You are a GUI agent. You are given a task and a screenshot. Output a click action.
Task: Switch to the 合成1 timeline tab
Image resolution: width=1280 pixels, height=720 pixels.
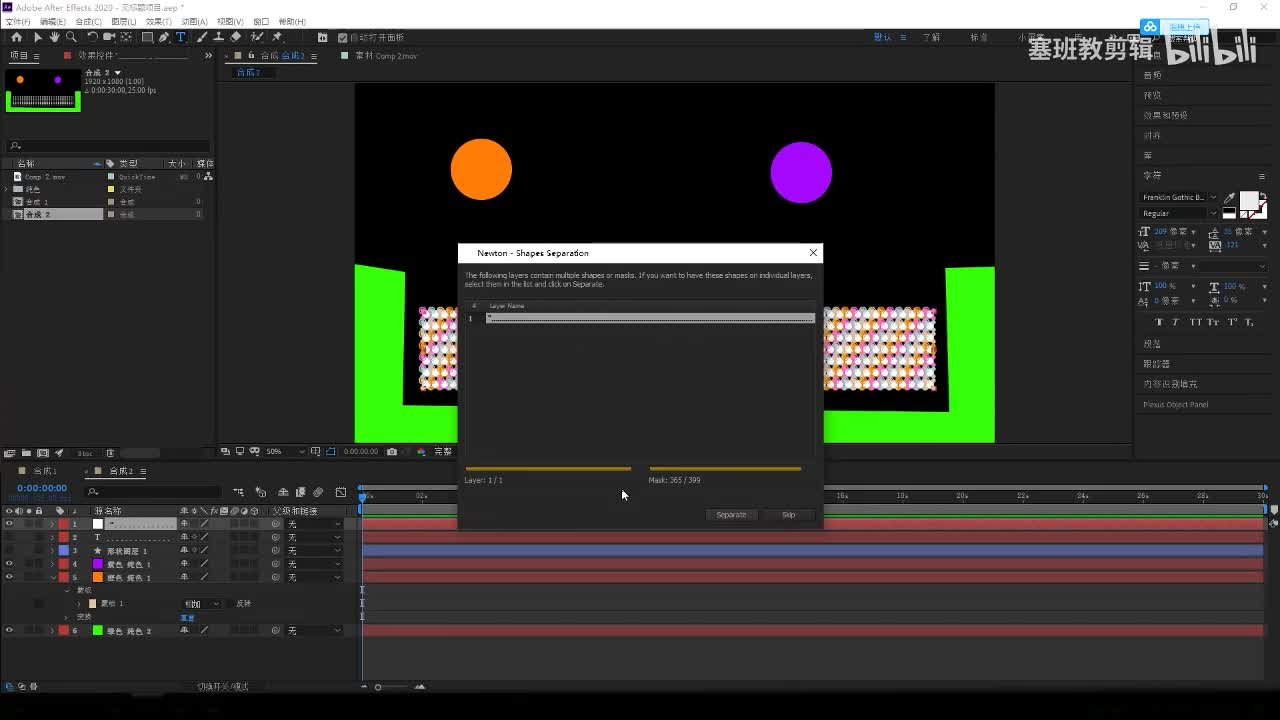click(45, 471)
